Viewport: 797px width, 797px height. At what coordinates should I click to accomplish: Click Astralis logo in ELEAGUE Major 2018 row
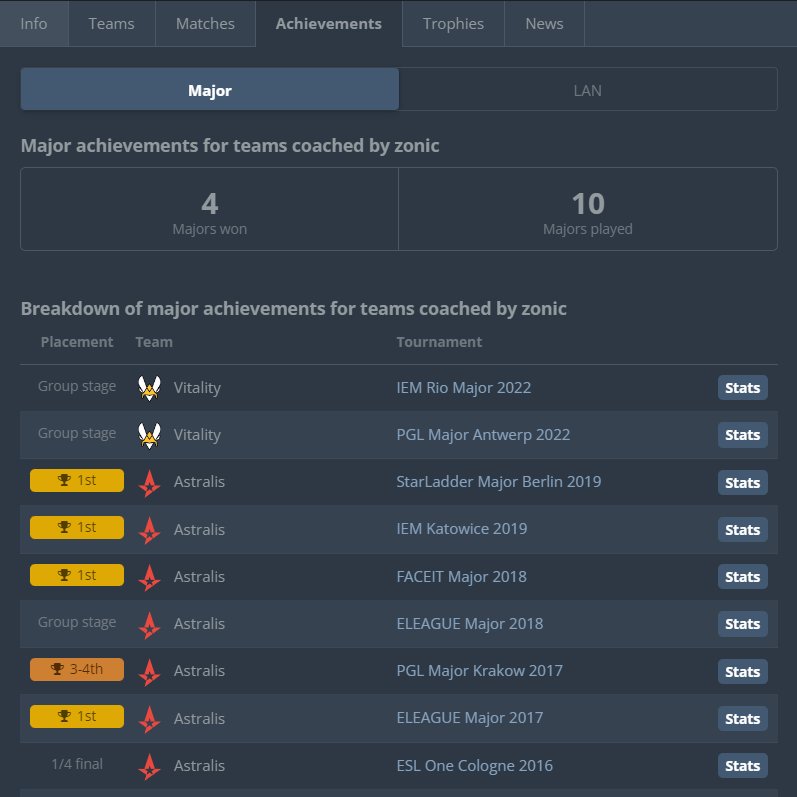pos(149,624)
